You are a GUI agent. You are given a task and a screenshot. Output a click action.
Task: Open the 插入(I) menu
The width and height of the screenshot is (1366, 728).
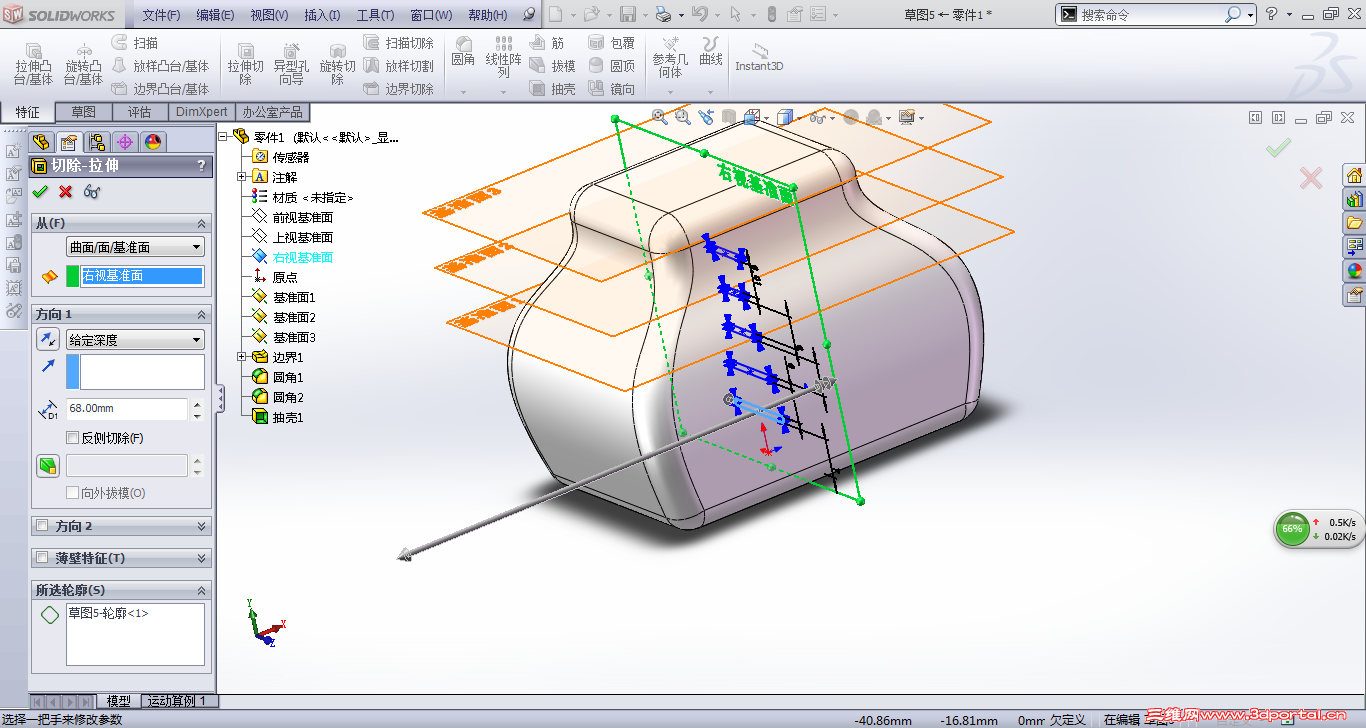322,15
